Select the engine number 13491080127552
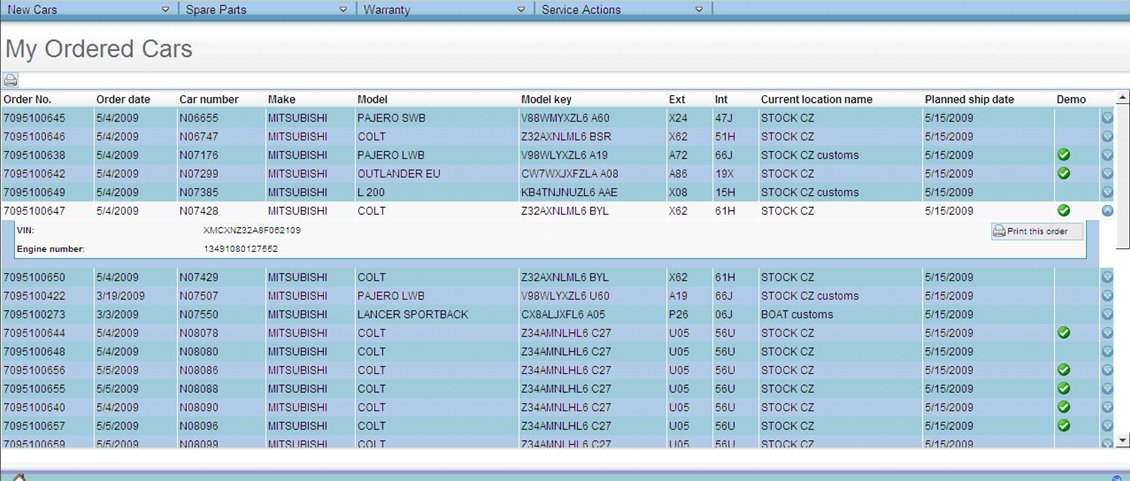 241,249
